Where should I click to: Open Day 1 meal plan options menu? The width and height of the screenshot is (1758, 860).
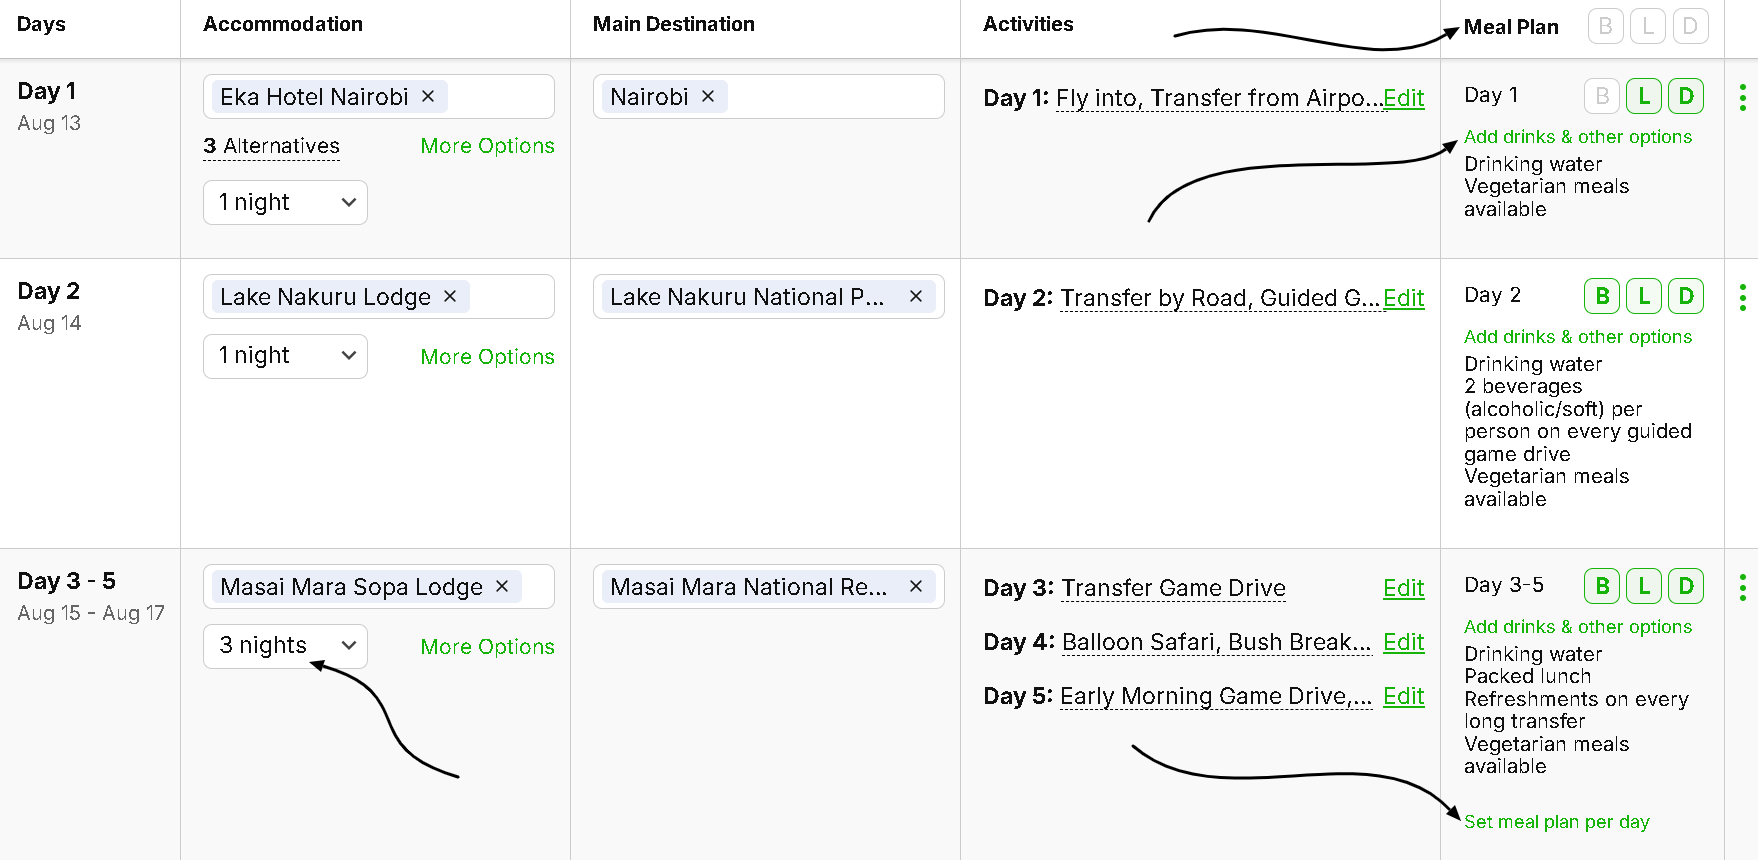tap(1743, 97)
